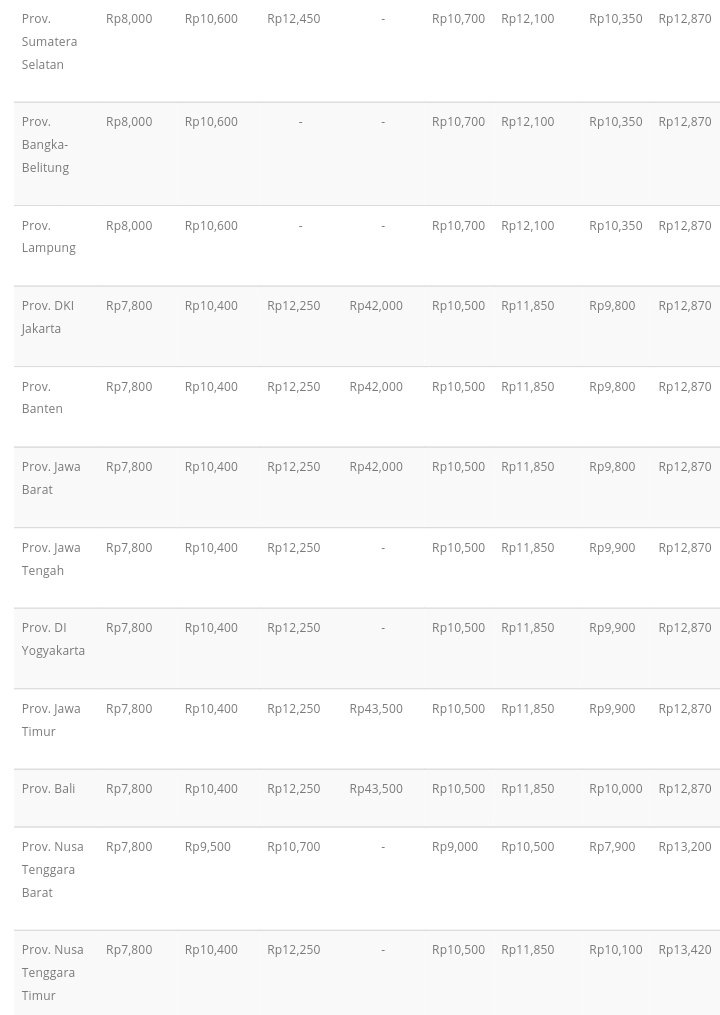
Task: Click the Prov. Sumatera Selatan row label
Action: (x=49, y=41)
